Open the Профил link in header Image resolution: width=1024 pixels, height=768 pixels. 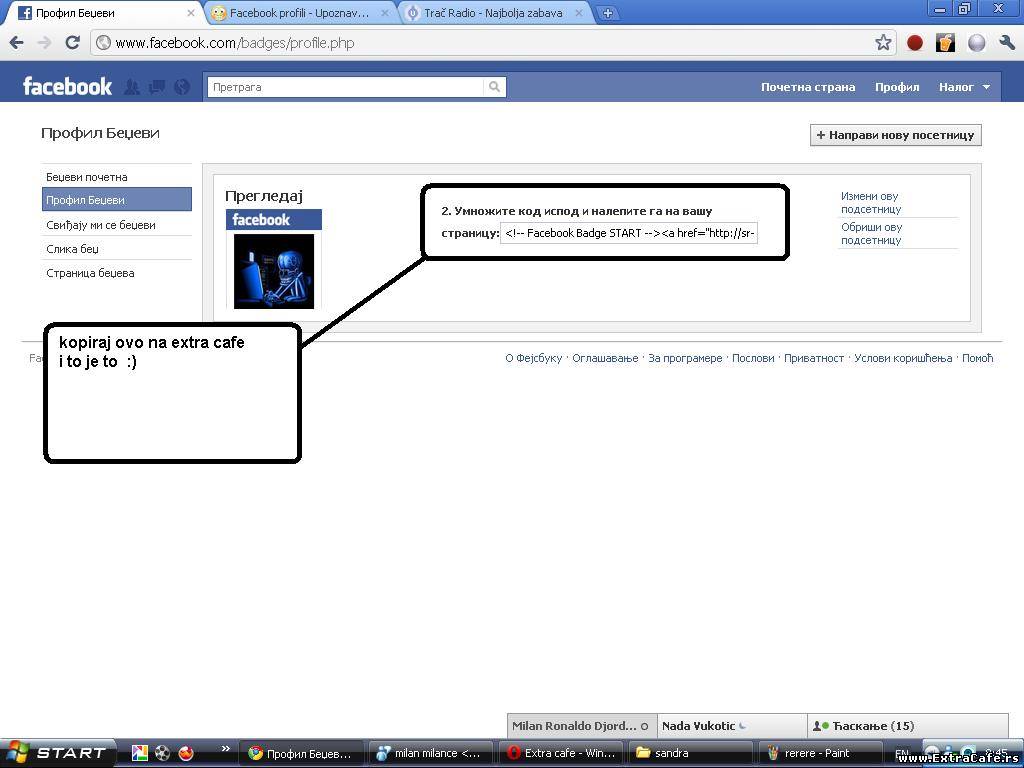tap(897, 87)
